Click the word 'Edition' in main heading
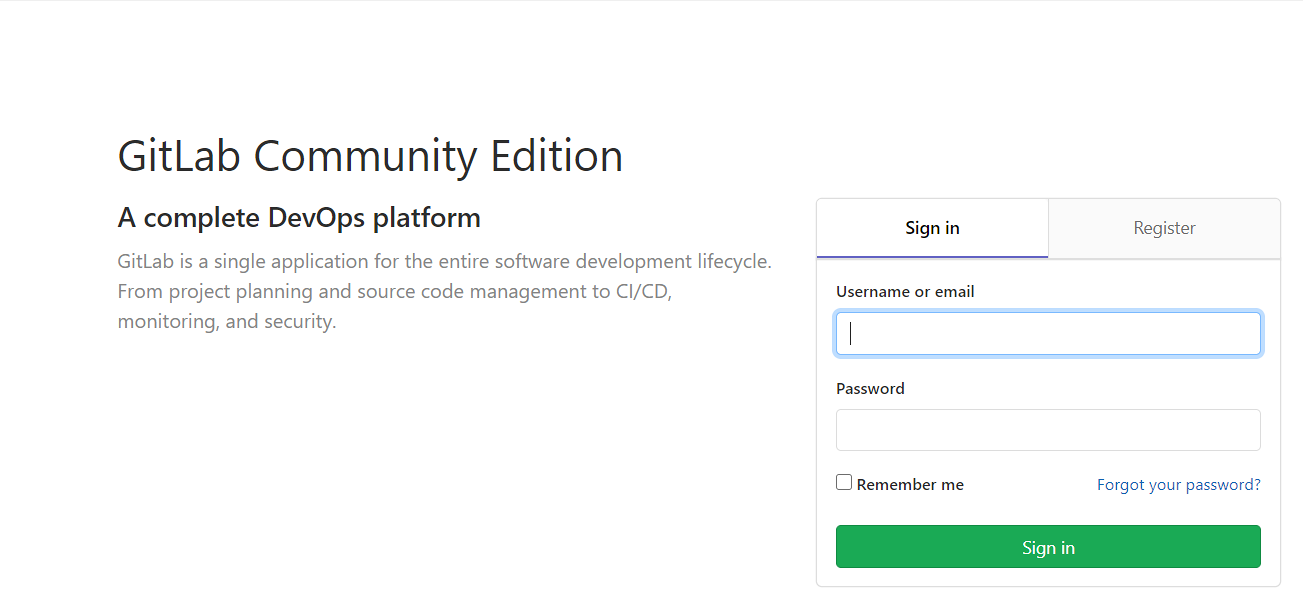This screenshot has width=1303, height=595. (x=556, y=157)
